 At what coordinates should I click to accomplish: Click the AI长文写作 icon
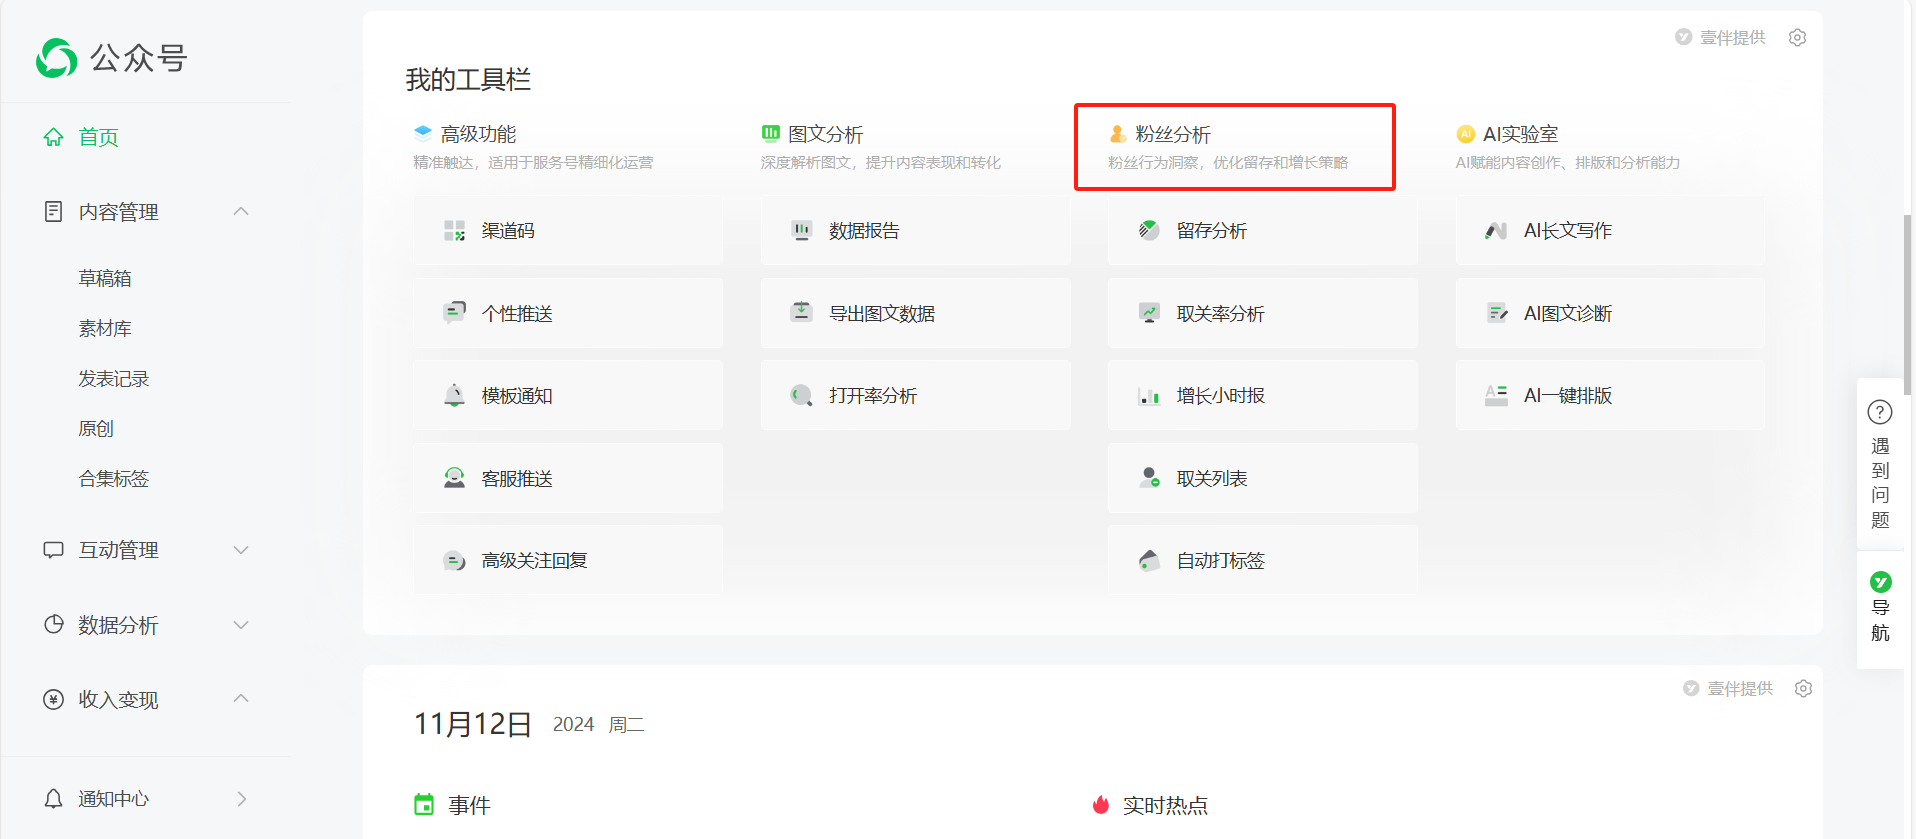(x=1496, y=231)
